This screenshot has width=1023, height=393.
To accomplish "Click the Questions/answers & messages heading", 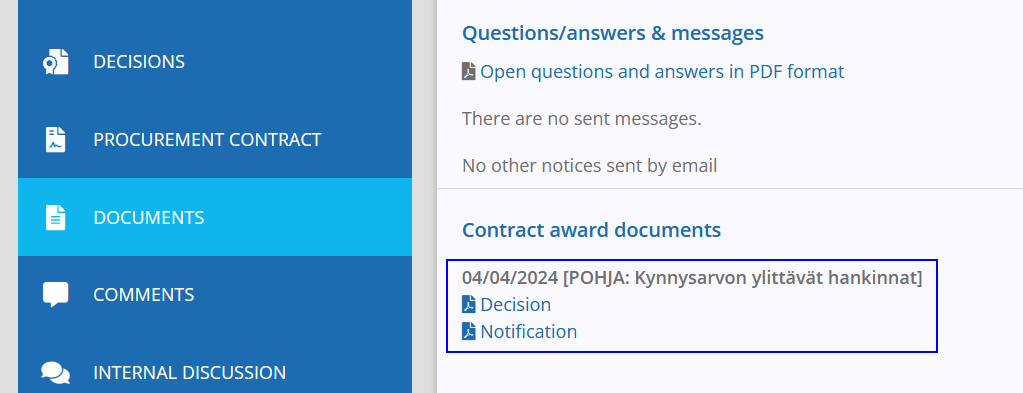I will pos(613,33).
